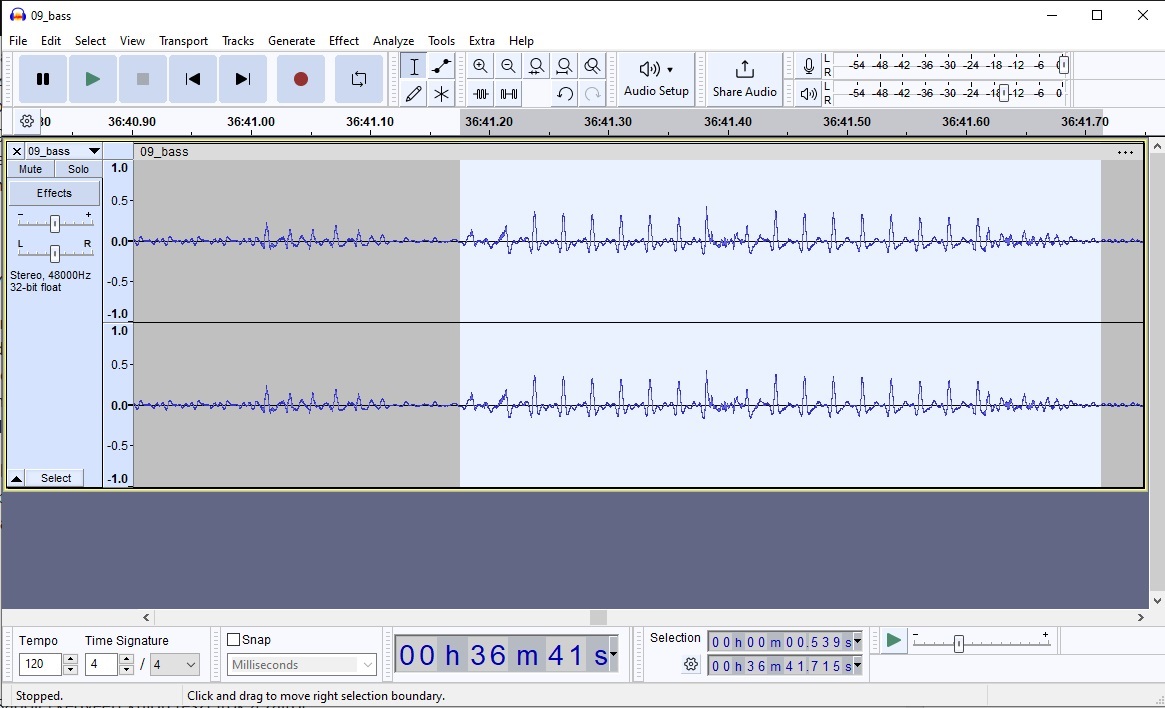Open the Audio Setup dropdown
The height and width of the screenshot is (708, 1165).
click(x=656, y=79)
